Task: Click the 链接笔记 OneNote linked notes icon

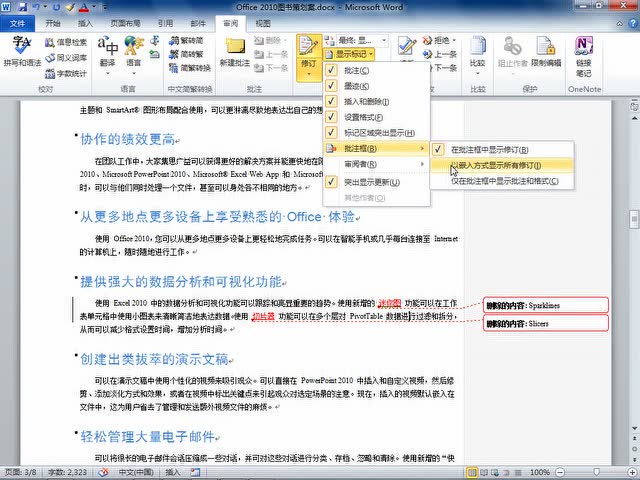Action: pyautogui.click(x=584, y=53)
